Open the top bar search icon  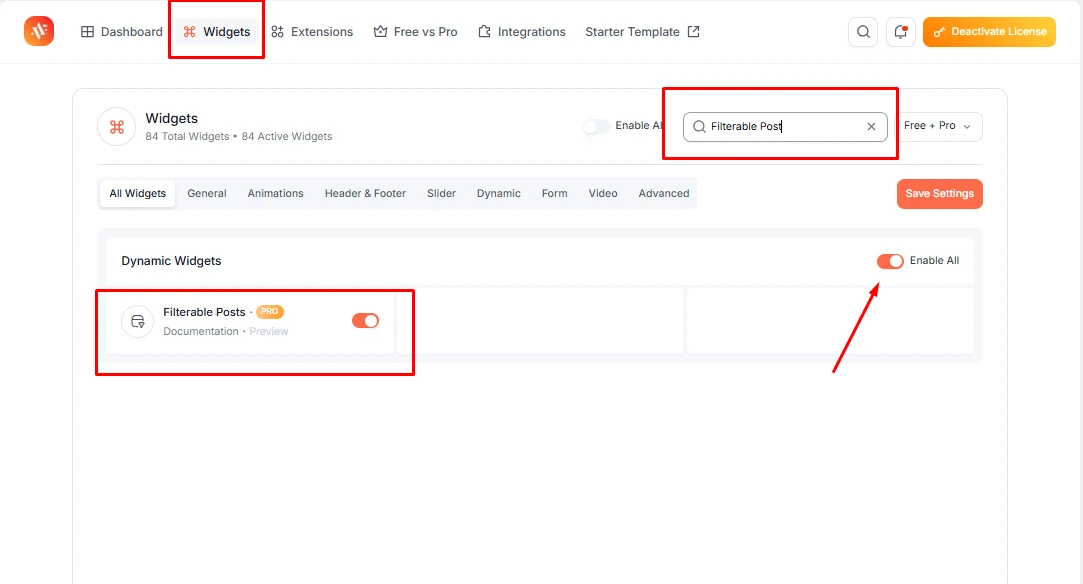[863, 32]
